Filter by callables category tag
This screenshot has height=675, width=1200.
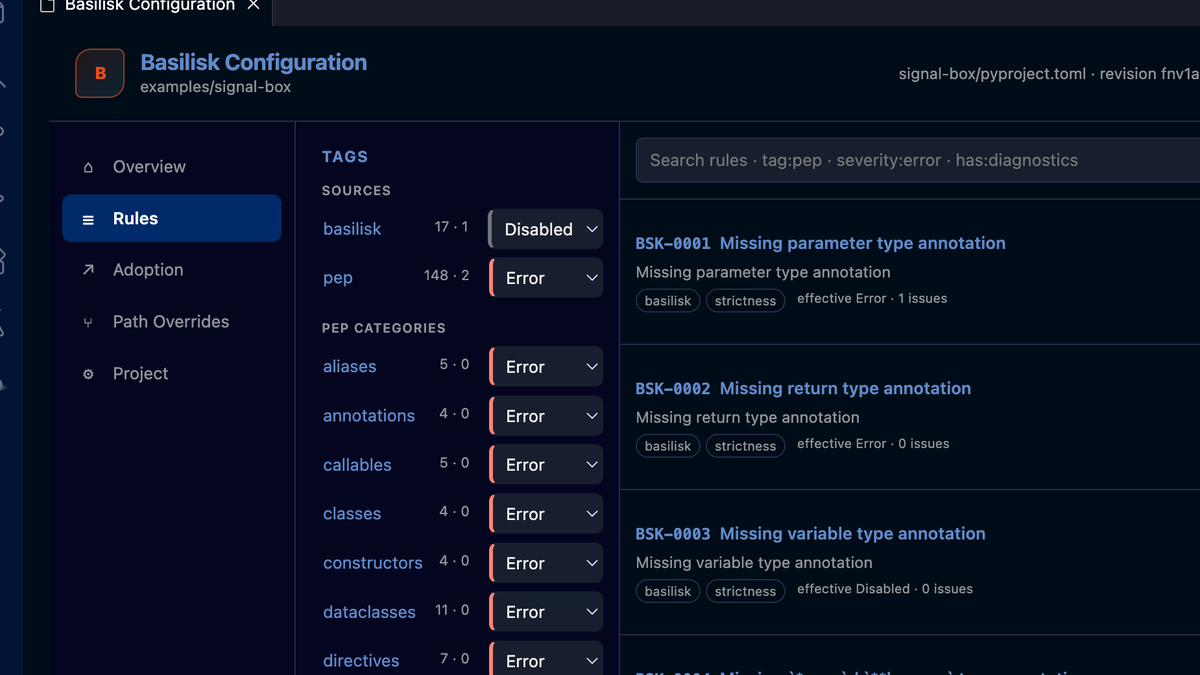(x=357, y=465)
